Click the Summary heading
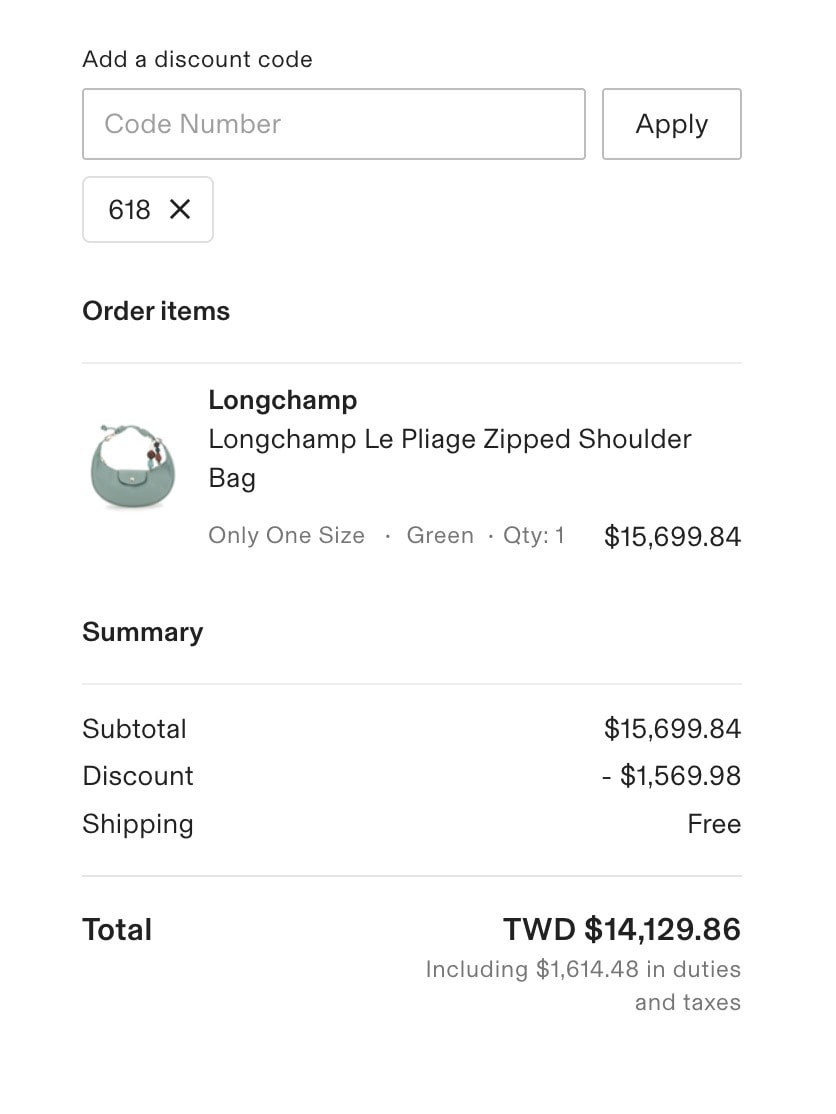Screen dimensions: 836x1114 142,632
